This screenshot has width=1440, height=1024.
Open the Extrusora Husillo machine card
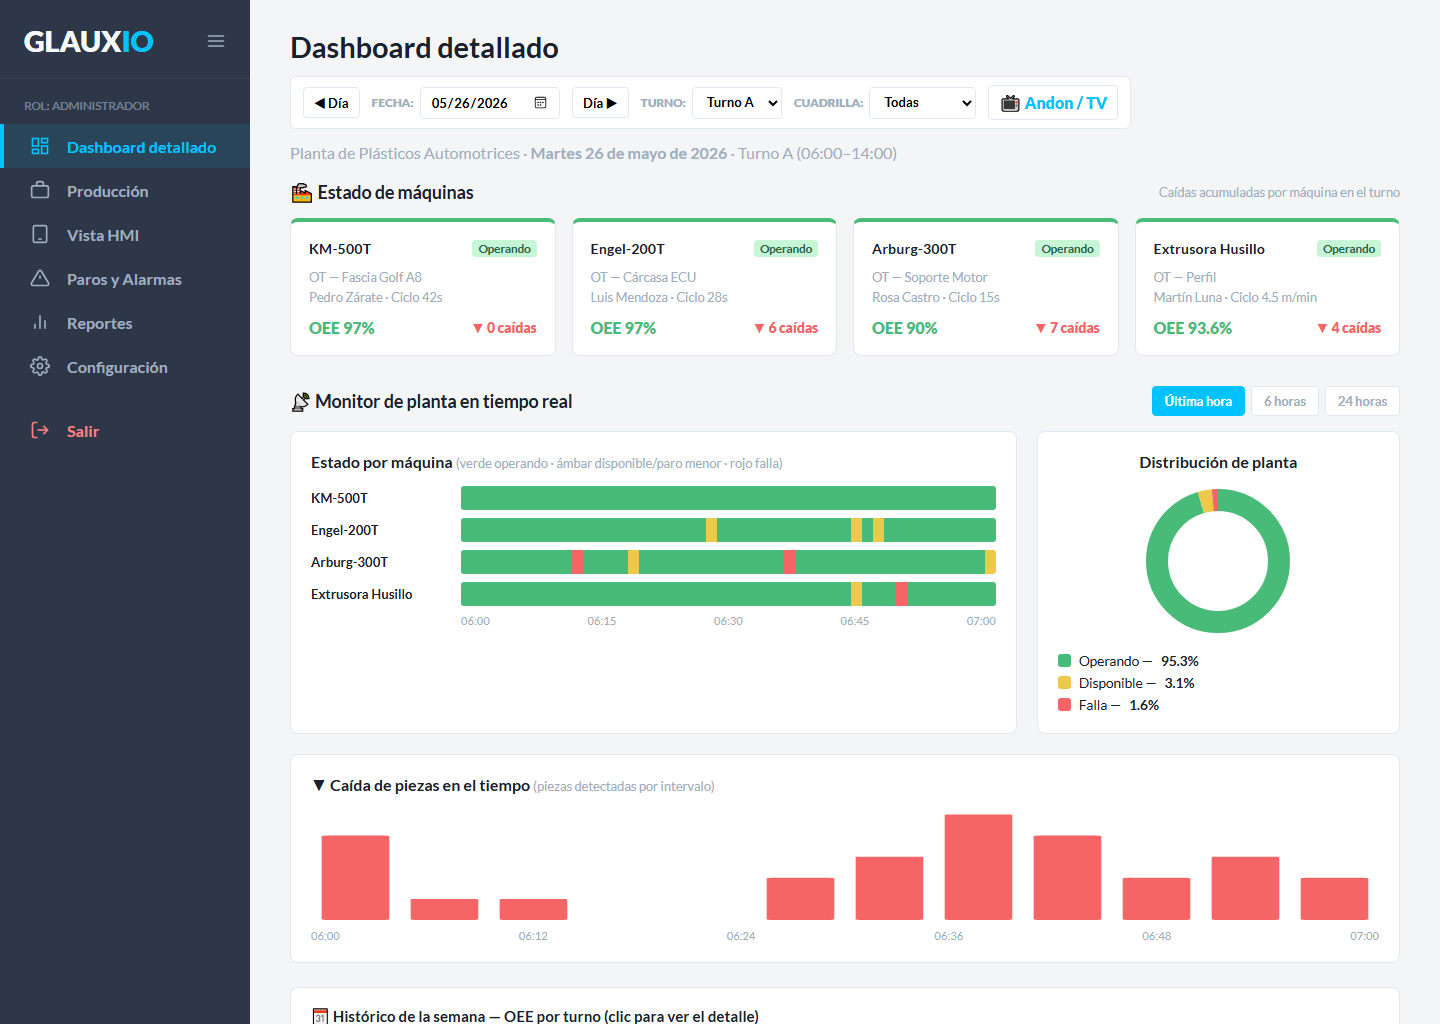point(1267,287)
